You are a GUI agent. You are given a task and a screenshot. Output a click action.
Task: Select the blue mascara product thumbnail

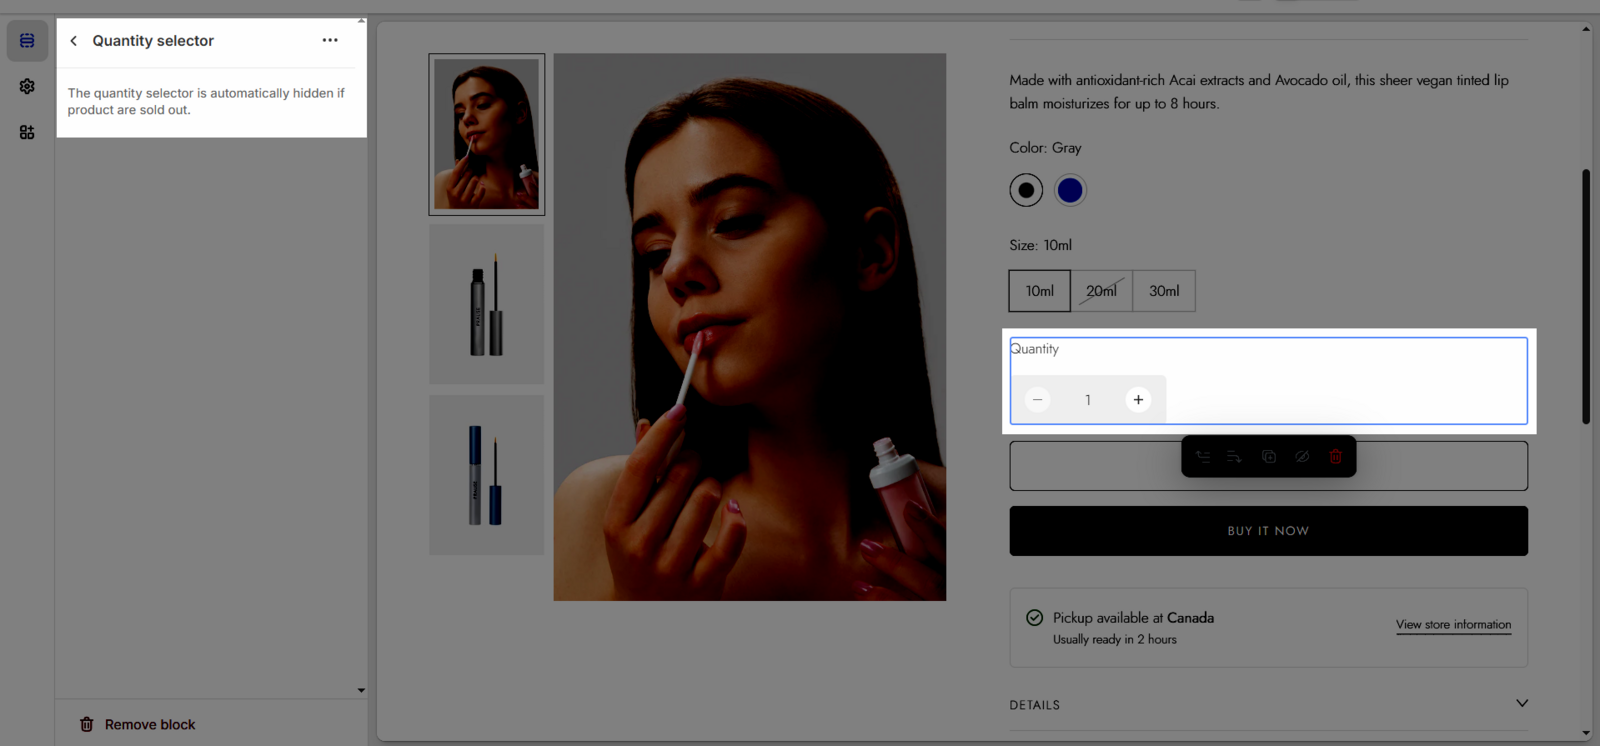click(487, 475)
